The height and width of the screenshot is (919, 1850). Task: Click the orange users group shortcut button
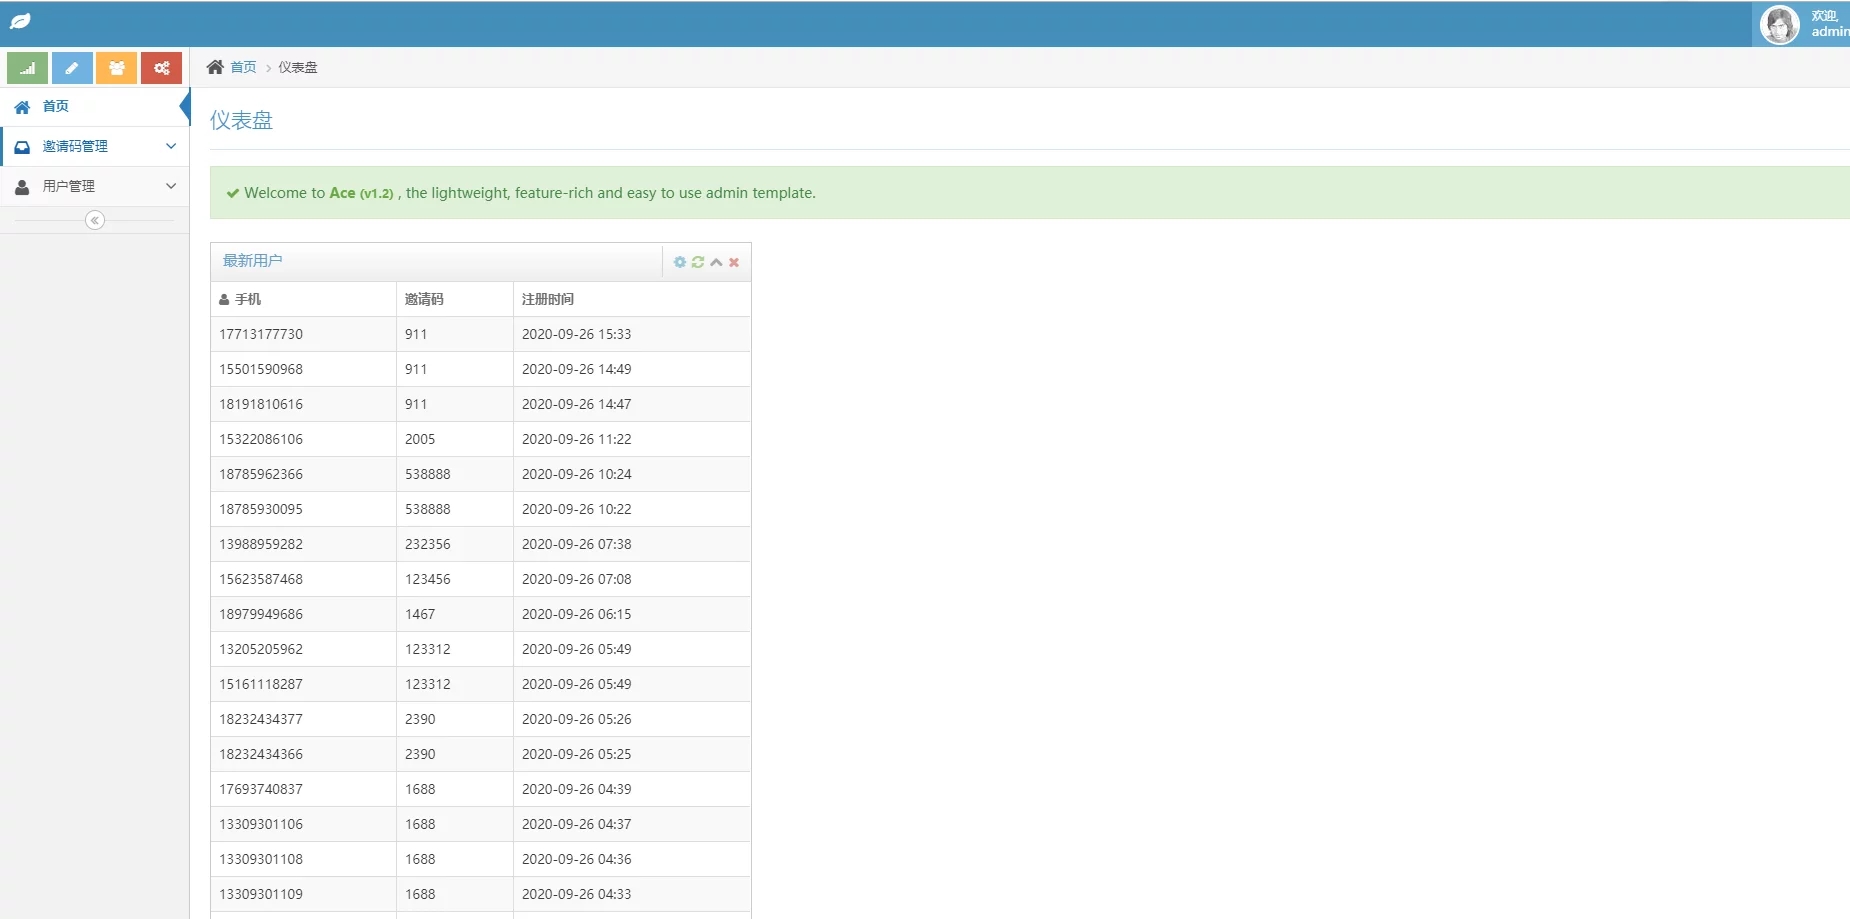click(x=117, y=68)
